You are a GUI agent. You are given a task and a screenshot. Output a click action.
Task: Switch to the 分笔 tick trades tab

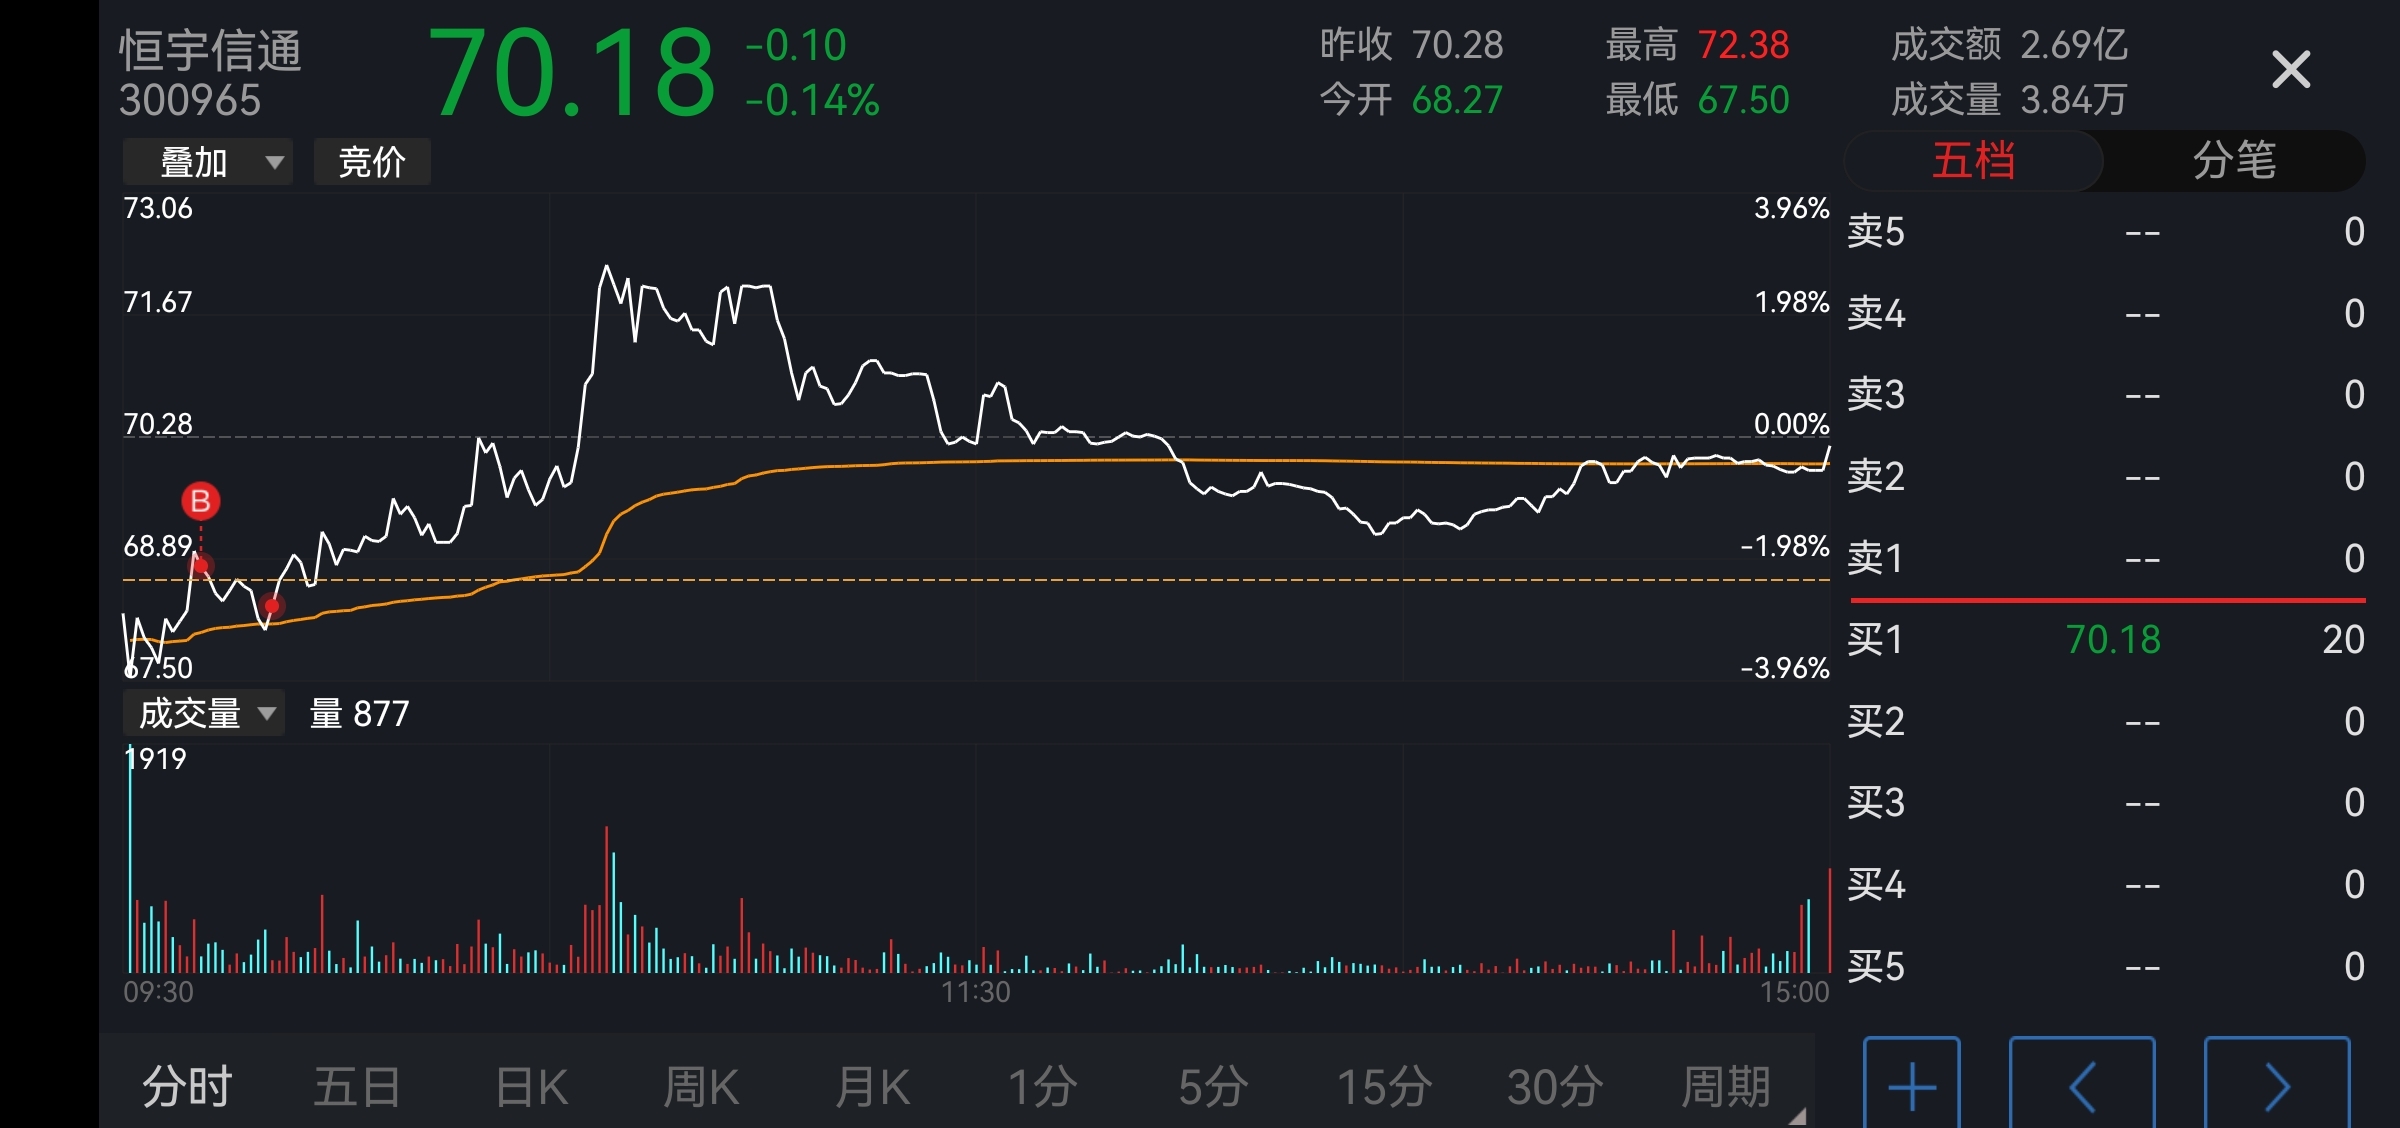(2234, 161)
